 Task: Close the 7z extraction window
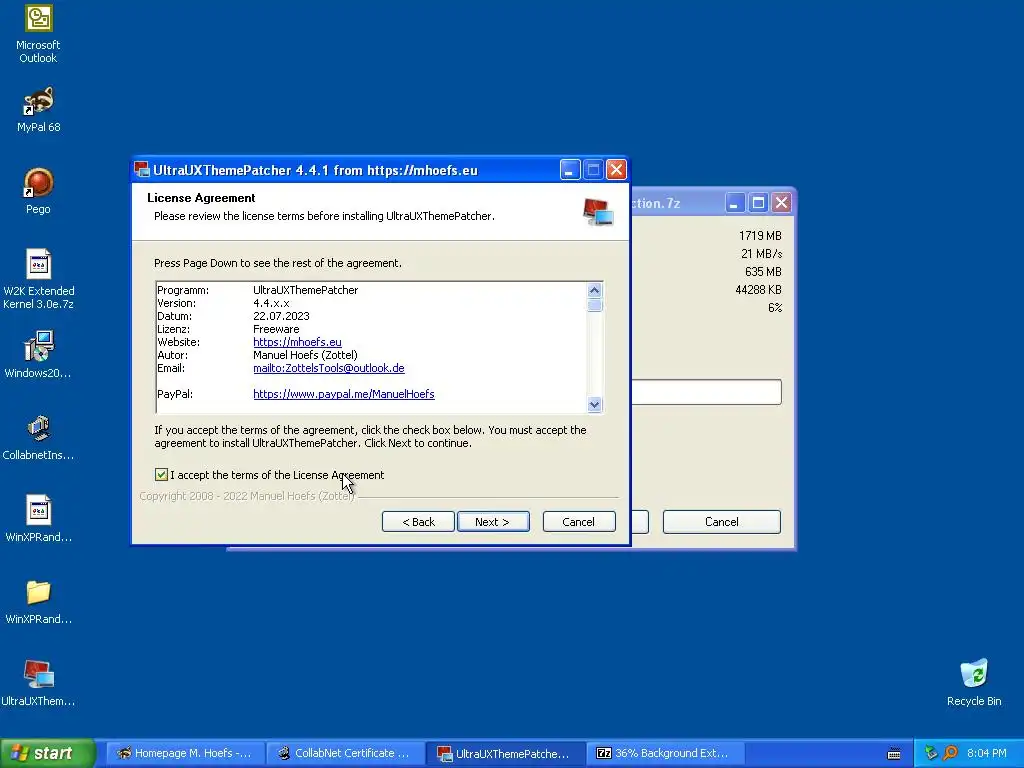pyautogui.click(x=781, y=203)
